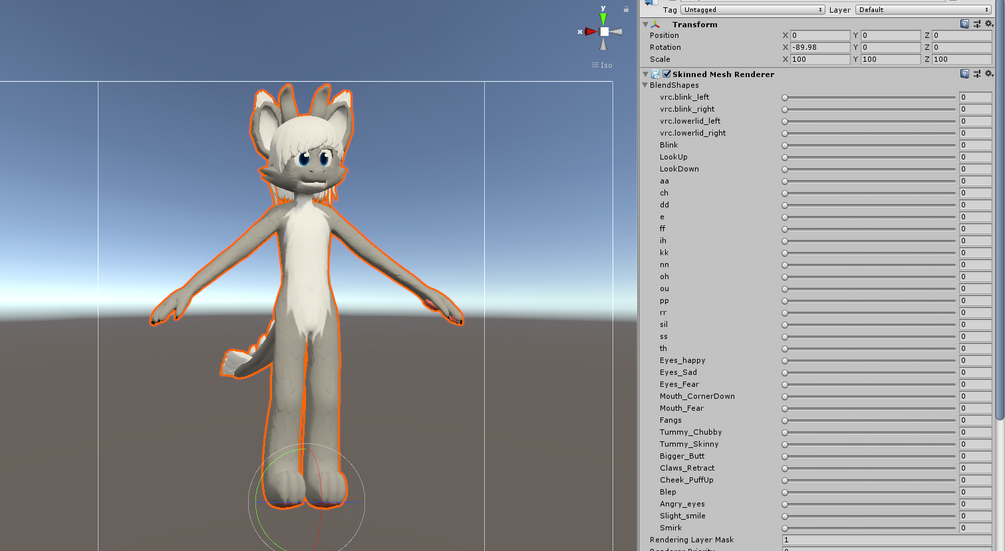Toggle the scene gizmo lock icon
The image size is (1005, 551).
pyautogui.click(x=626, y=9)
